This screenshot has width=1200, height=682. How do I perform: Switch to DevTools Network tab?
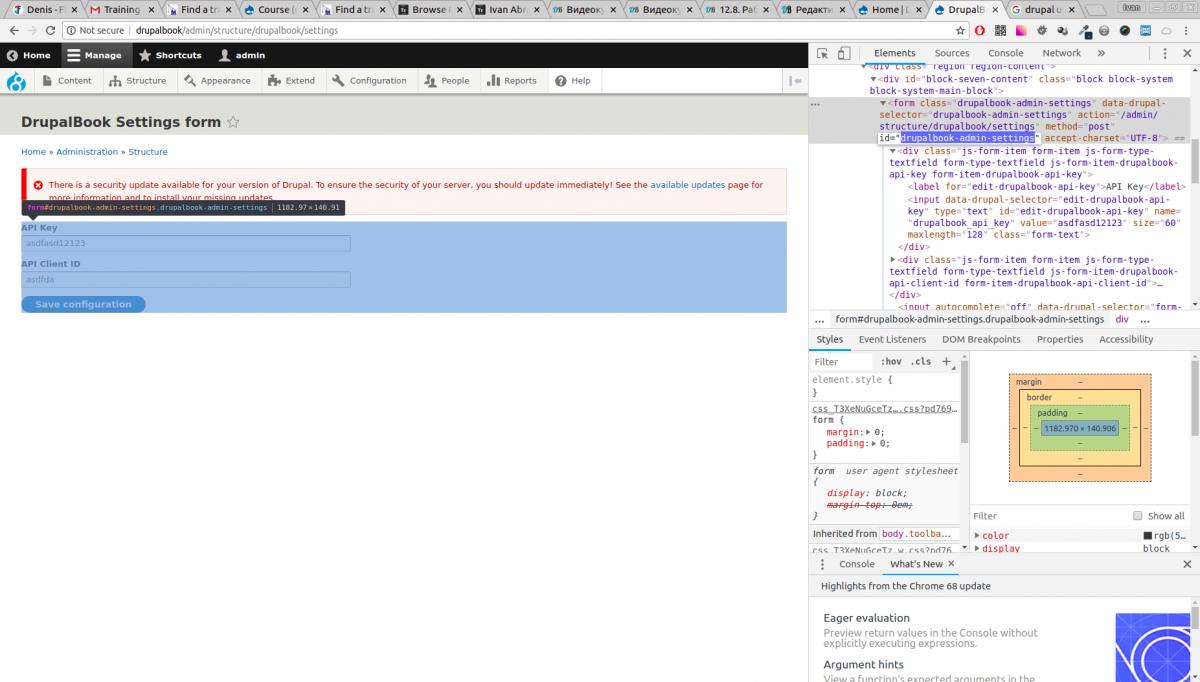[1062, 53]
